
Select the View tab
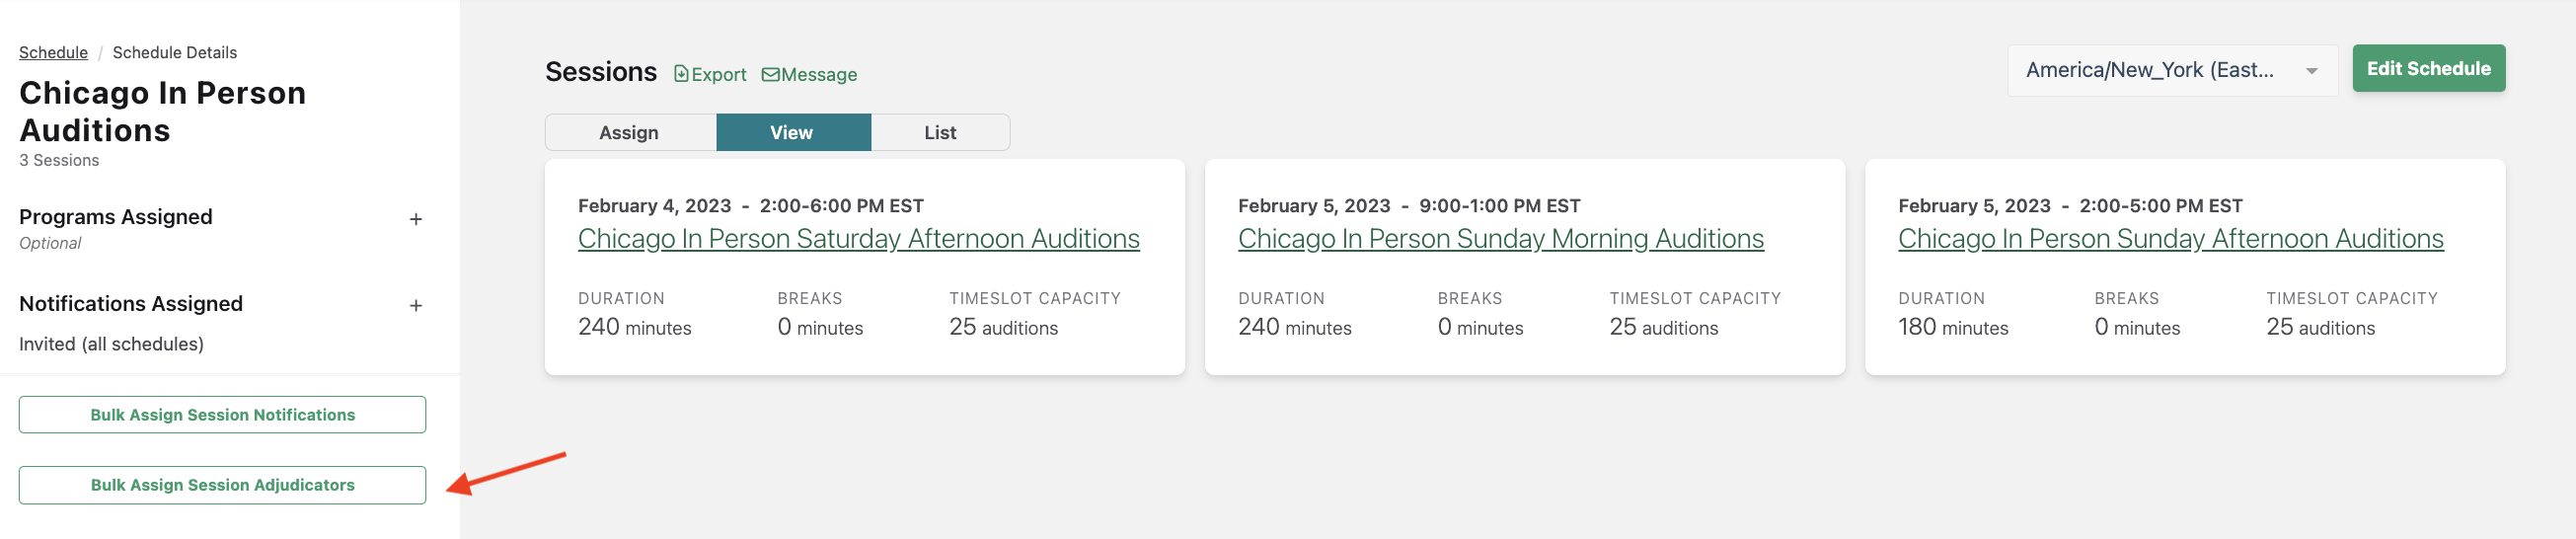click(x=793, y=132)
